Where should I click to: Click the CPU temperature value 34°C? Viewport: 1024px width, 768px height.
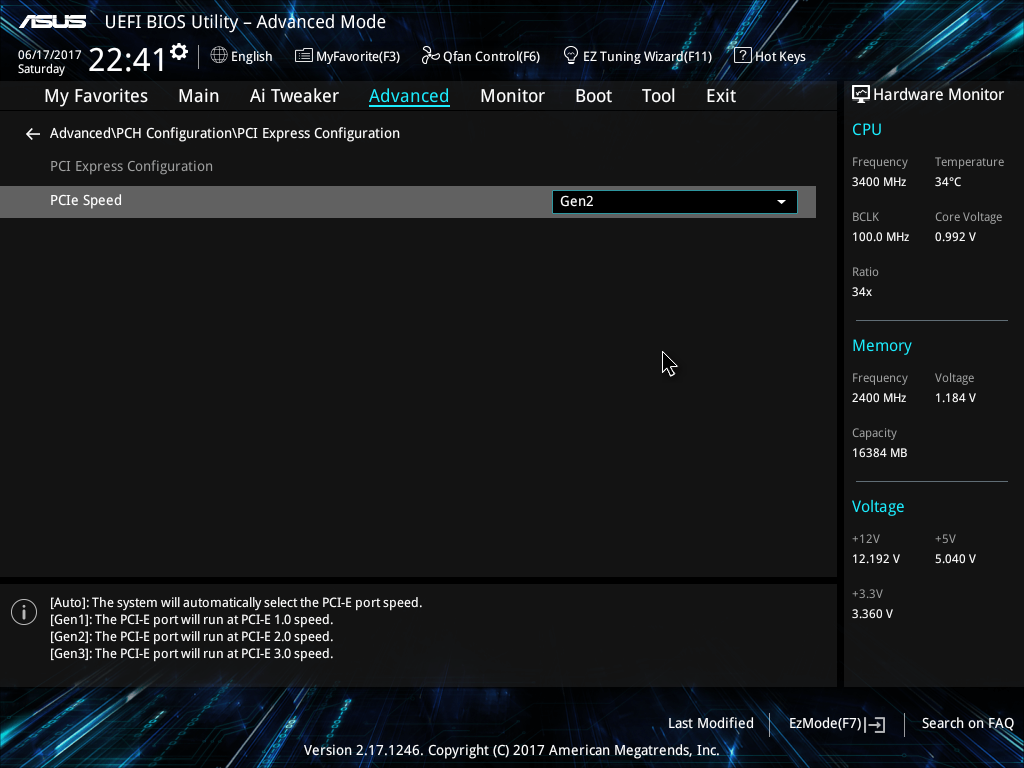(x=948, y=182)
